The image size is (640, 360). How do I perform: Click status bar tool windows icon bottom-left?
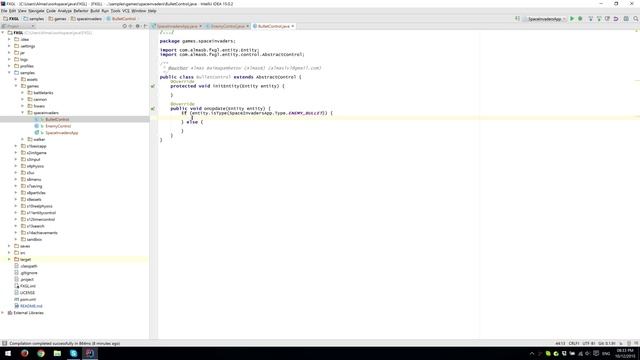point(4,344)
